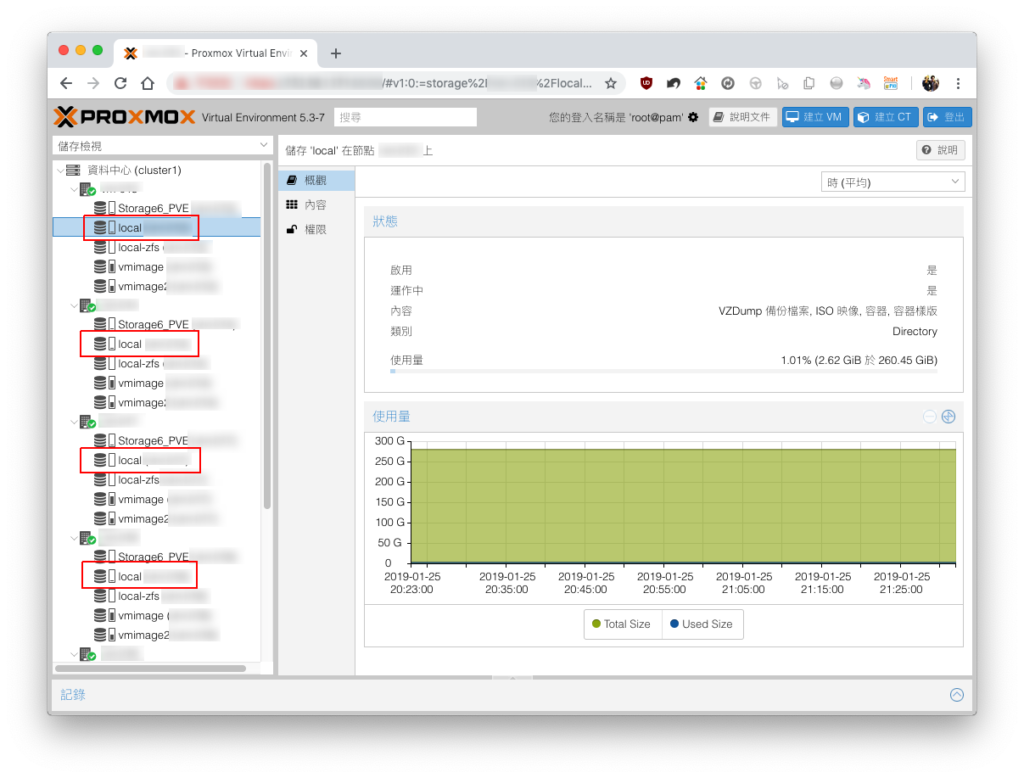Toggle the Total Size series in the legend
1024x778 pixels.
pyautogui.click(x=622, y=624)
